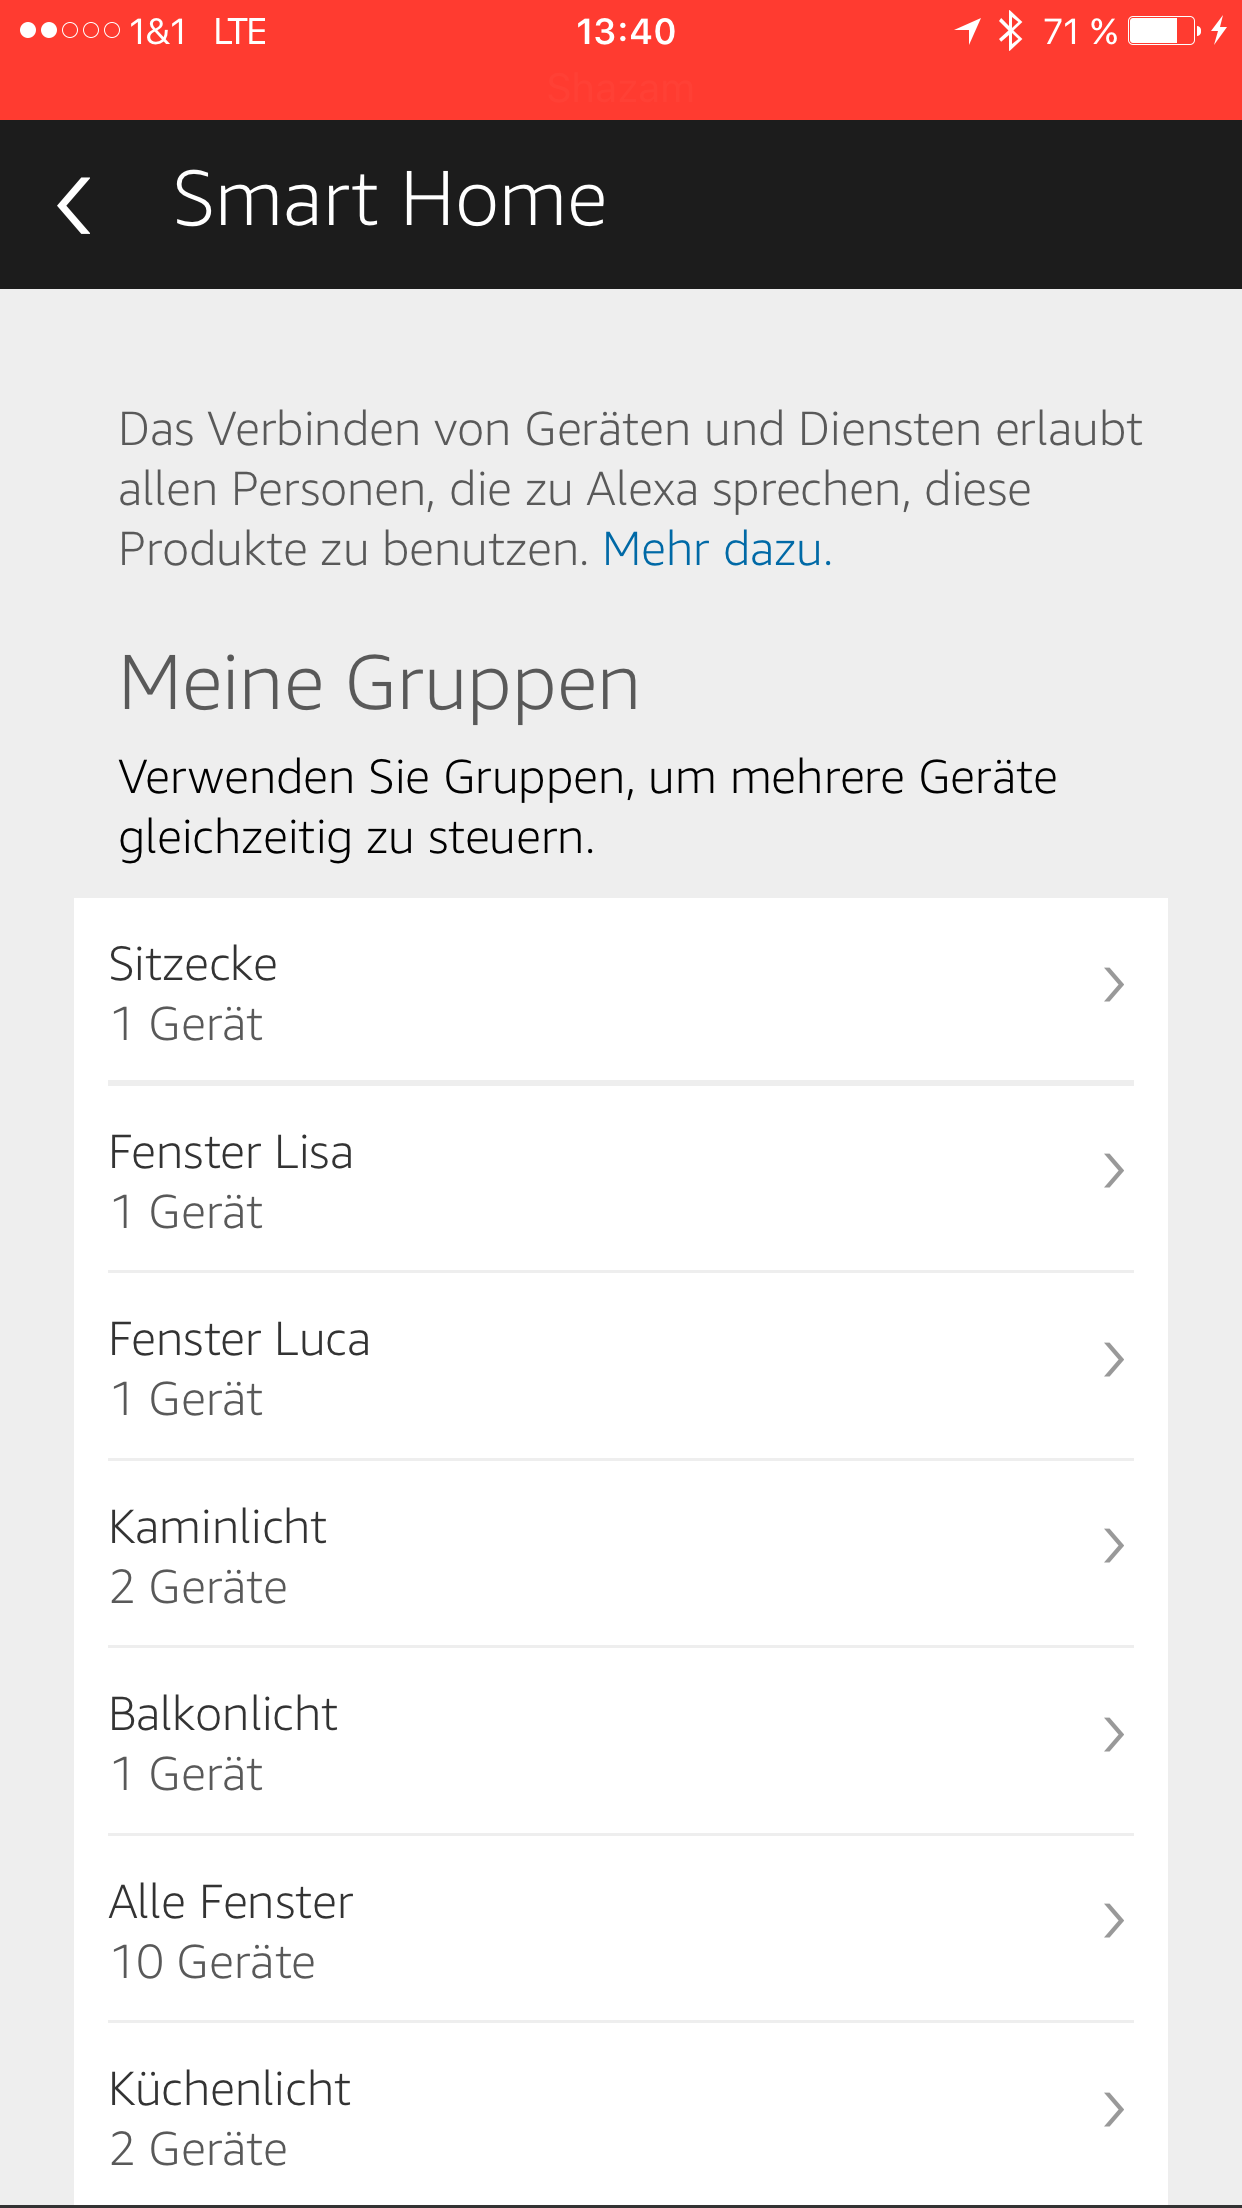Expand the Fenster Luca chevron

[x=1114, y=1359]
